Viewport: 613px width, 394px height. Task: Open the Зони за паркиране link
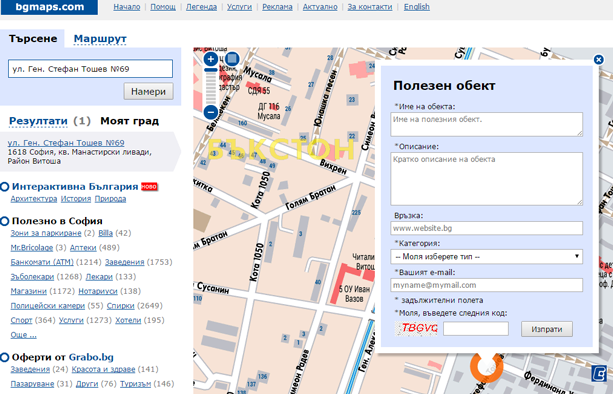(46, 233)
